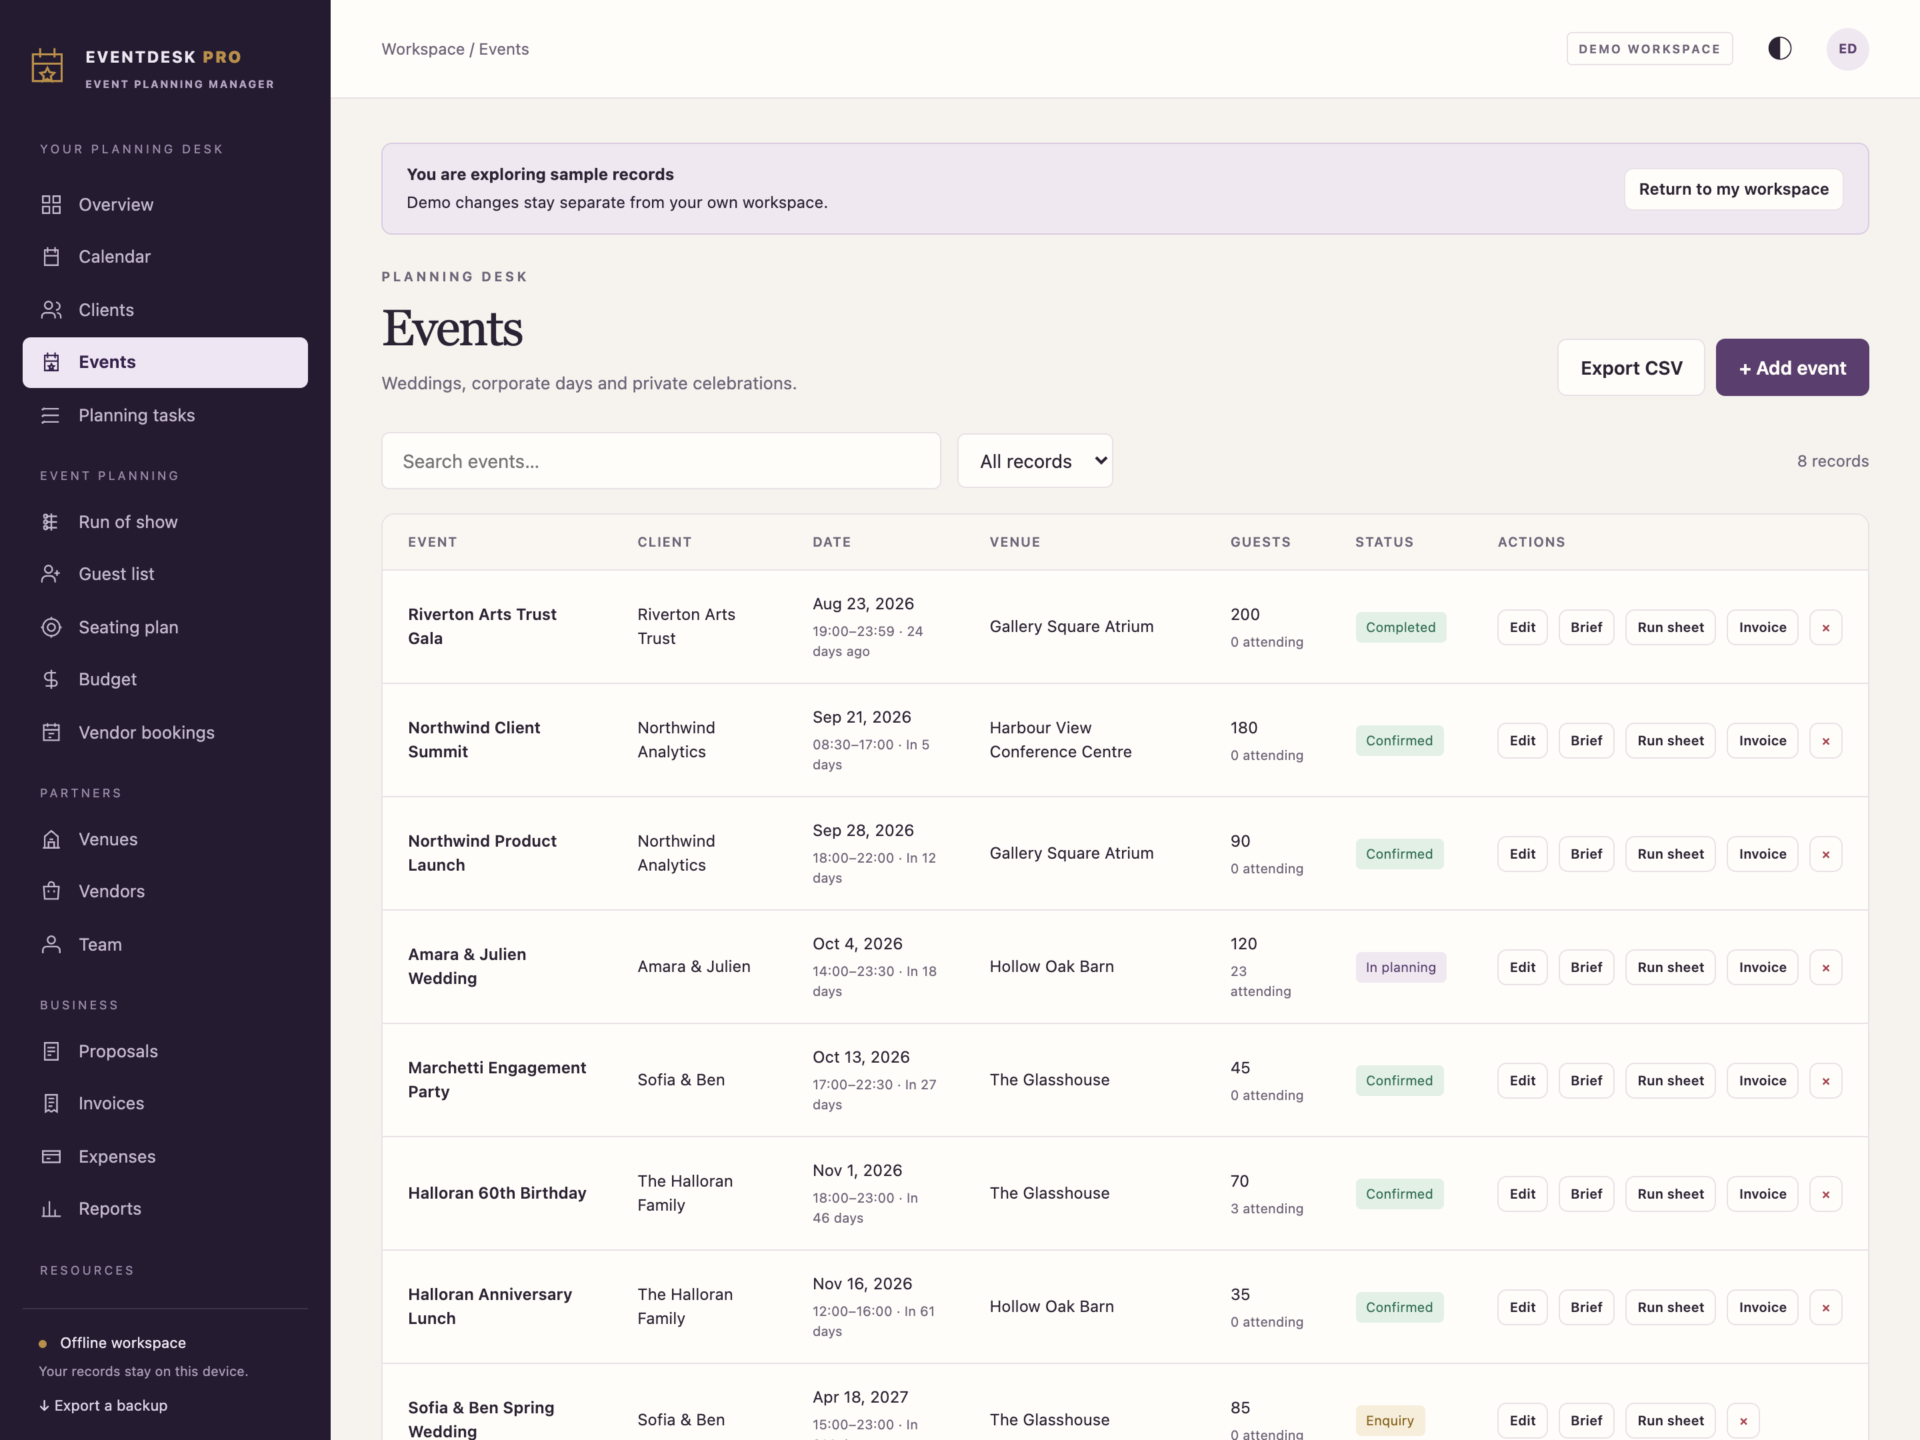Open Run sheet for Northwind Product Launch

(x=1670, y=854)
